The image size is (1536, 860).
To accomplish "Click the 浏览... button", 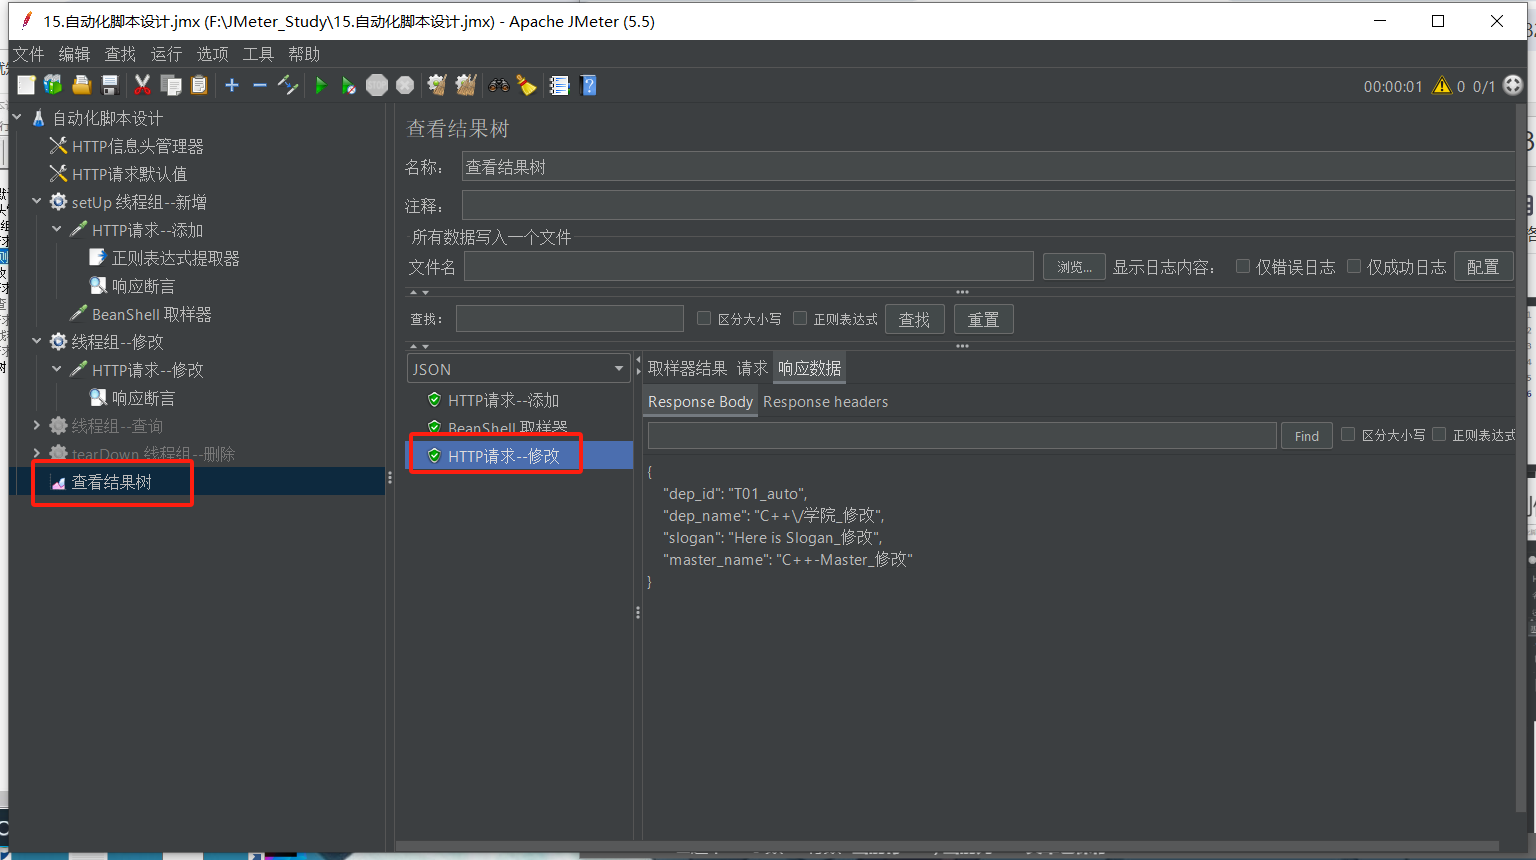I will [x=1074, y=267].
